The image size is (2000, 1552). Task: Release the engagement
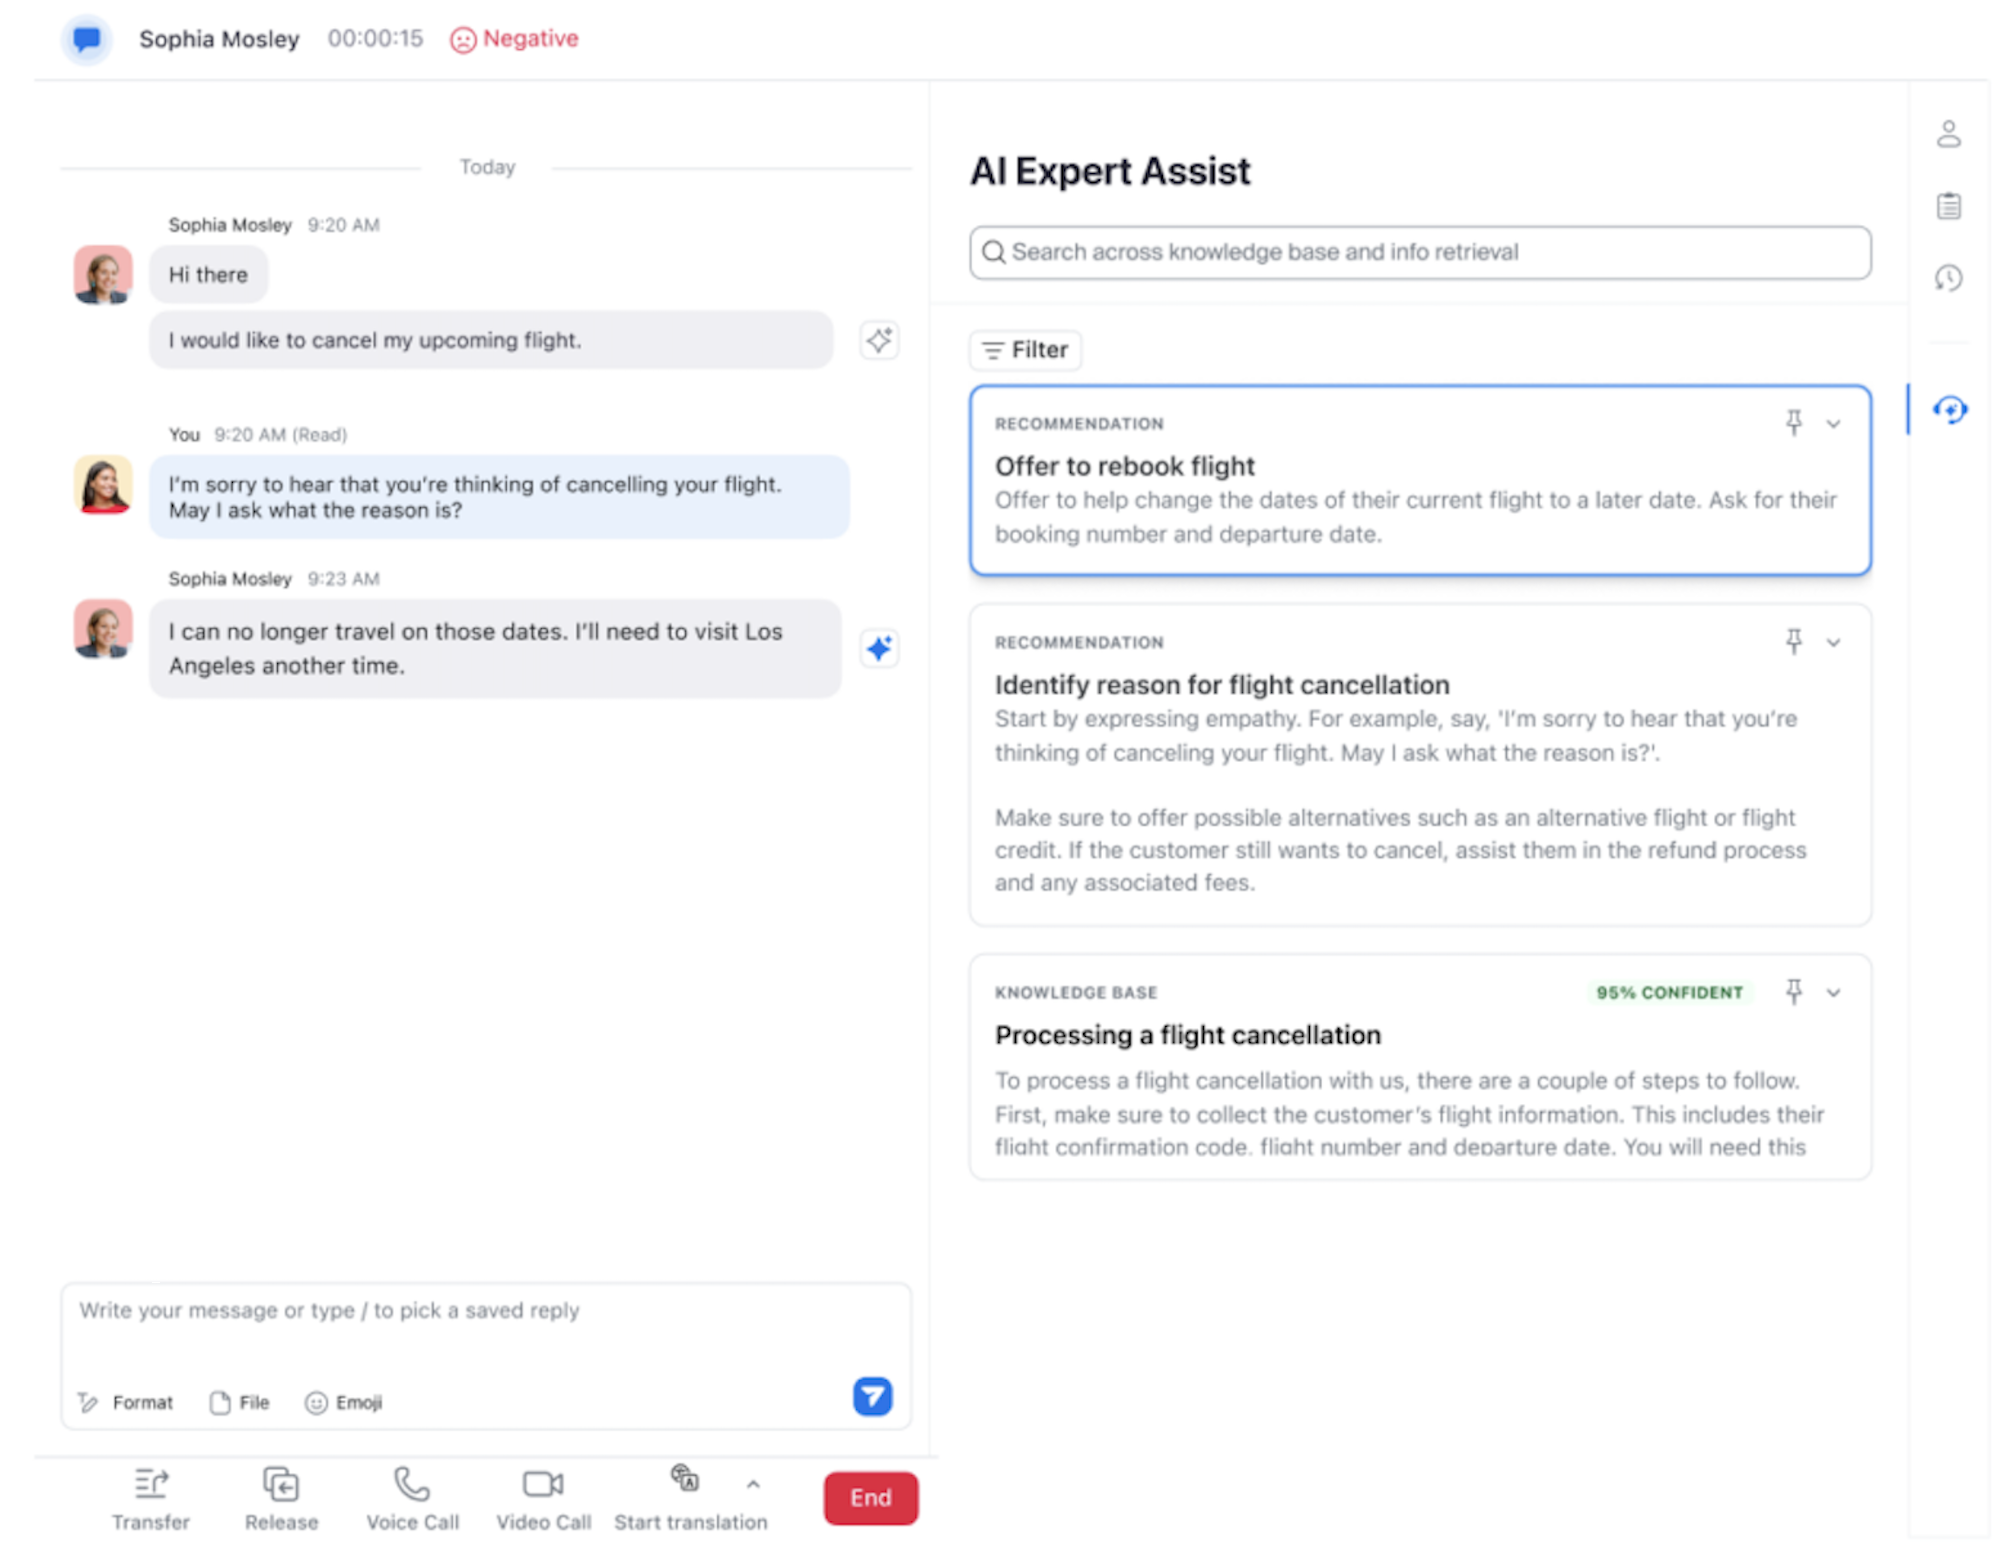pos(282,1499)
